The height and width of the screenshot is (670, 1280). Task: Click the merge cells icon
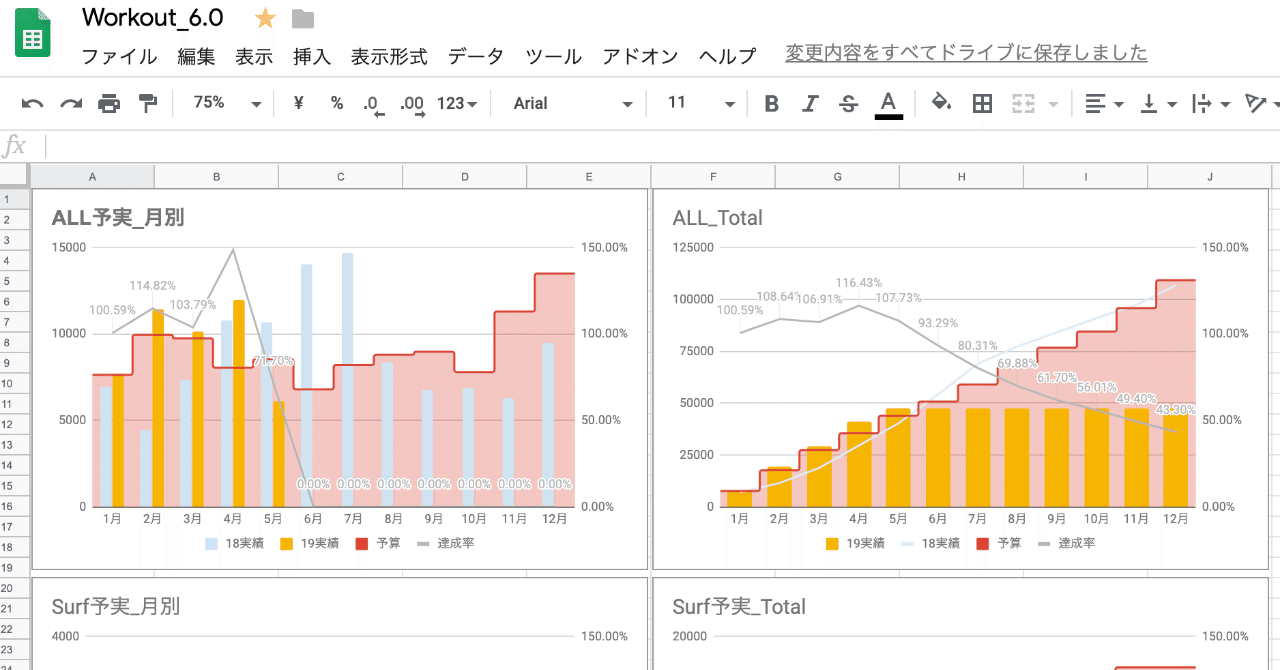[1022, 103]
